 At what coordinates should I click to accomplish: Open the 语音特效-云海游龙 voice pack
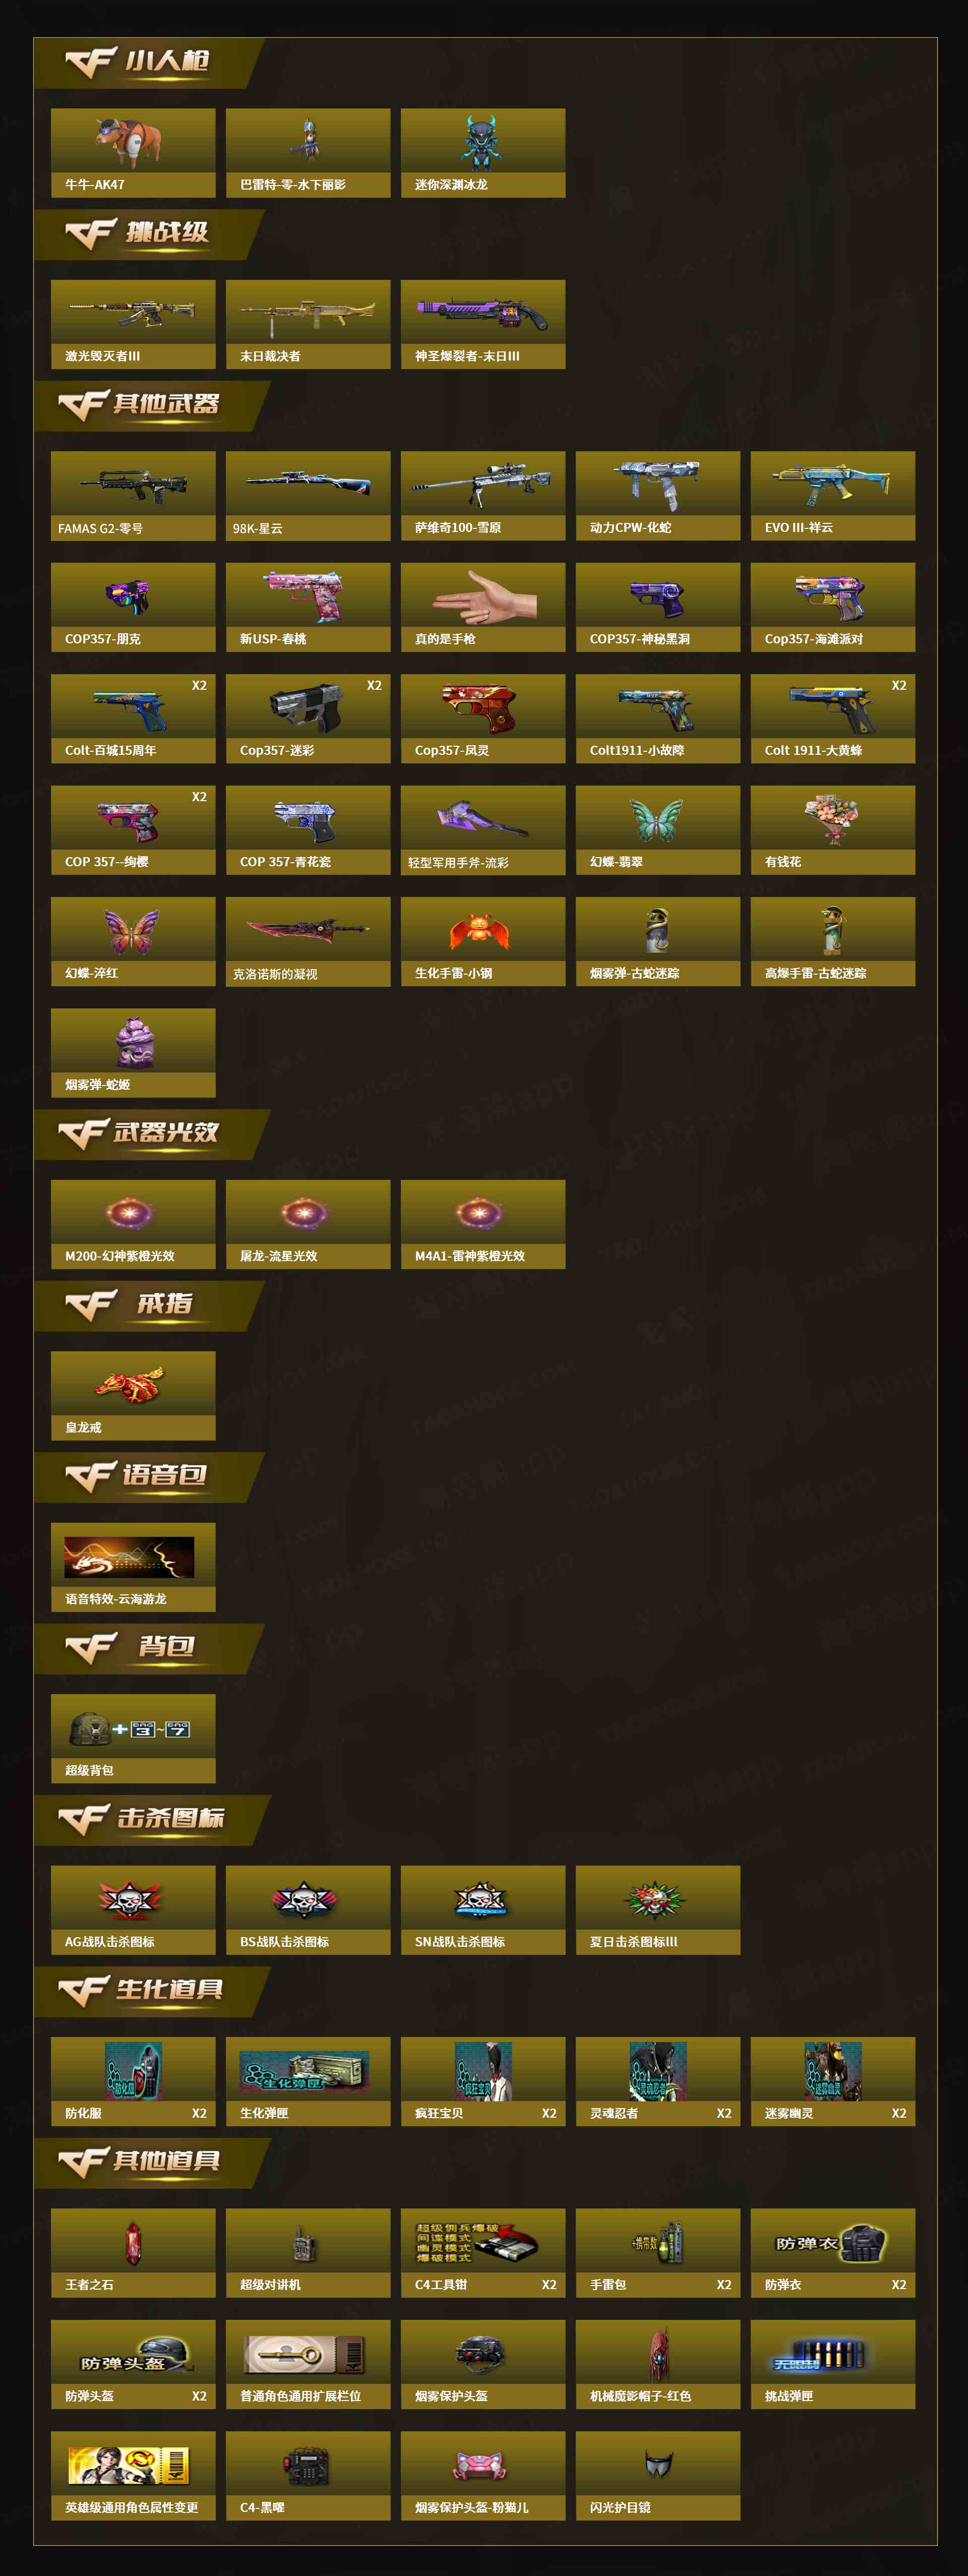tap(133, 1567)
